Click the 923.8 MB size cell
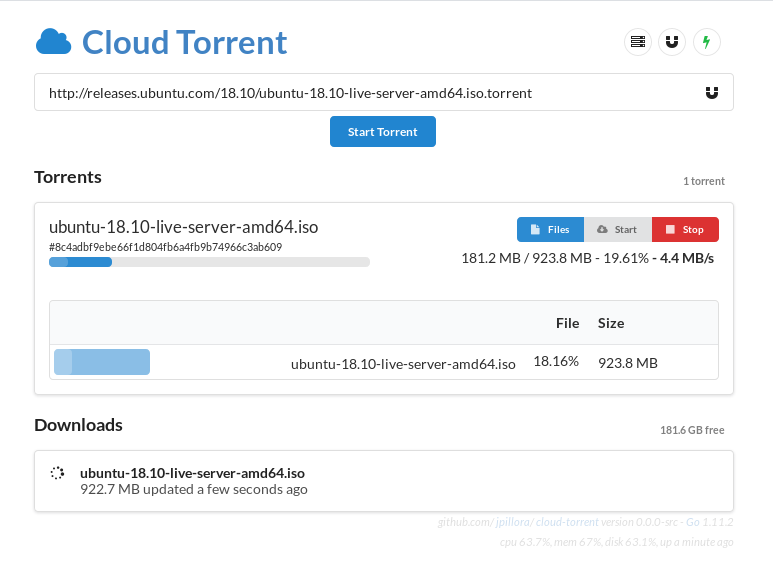 click(x=628, y=363)
